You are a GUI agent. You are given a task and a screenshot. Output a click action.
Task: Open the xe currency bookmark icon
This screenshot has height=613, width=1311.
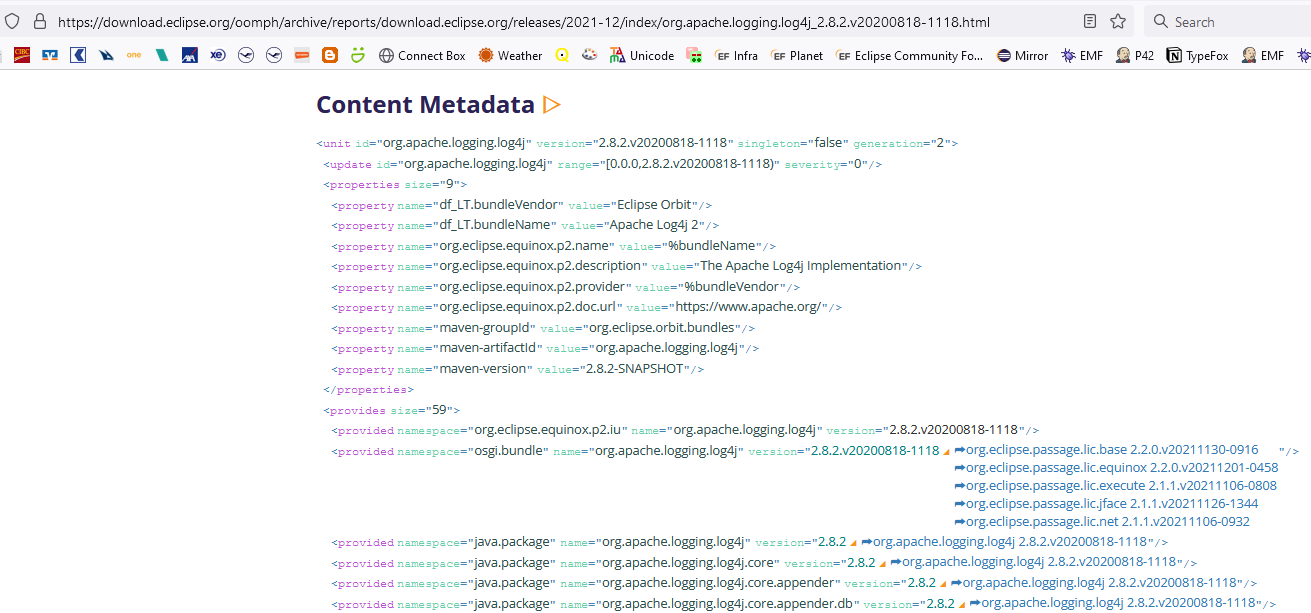(217, 56)
